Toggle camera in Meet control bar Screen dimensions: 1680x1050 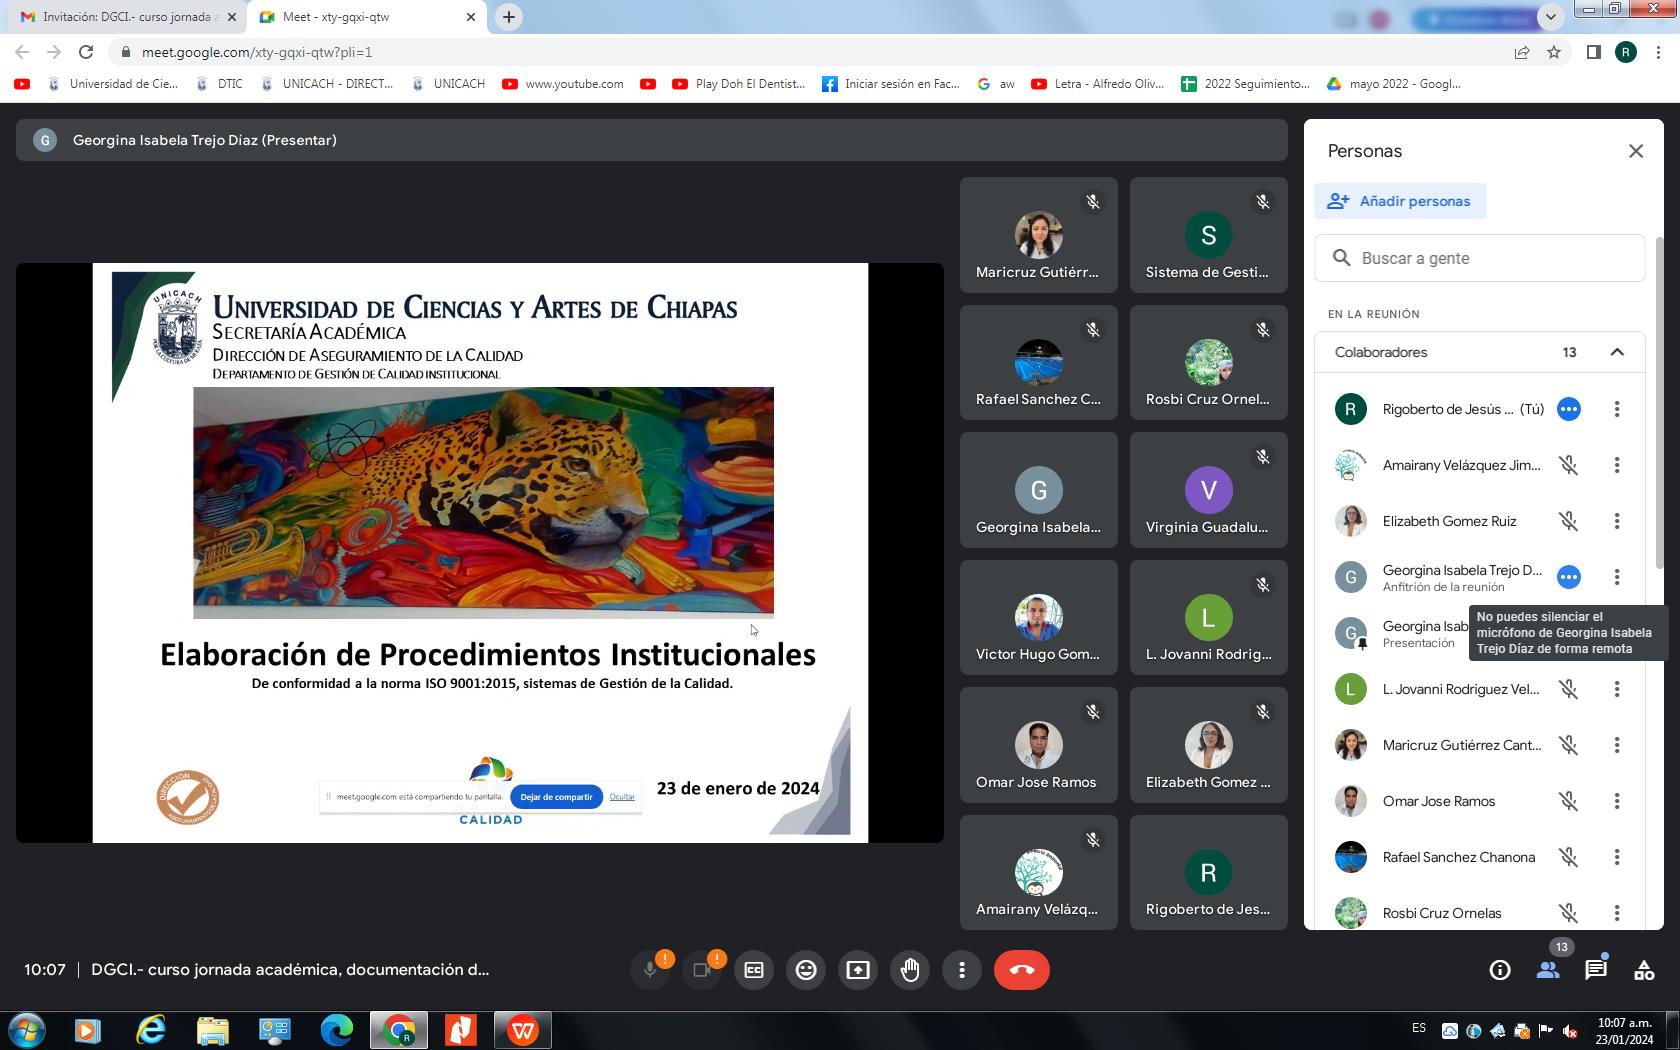pos(702,970)
